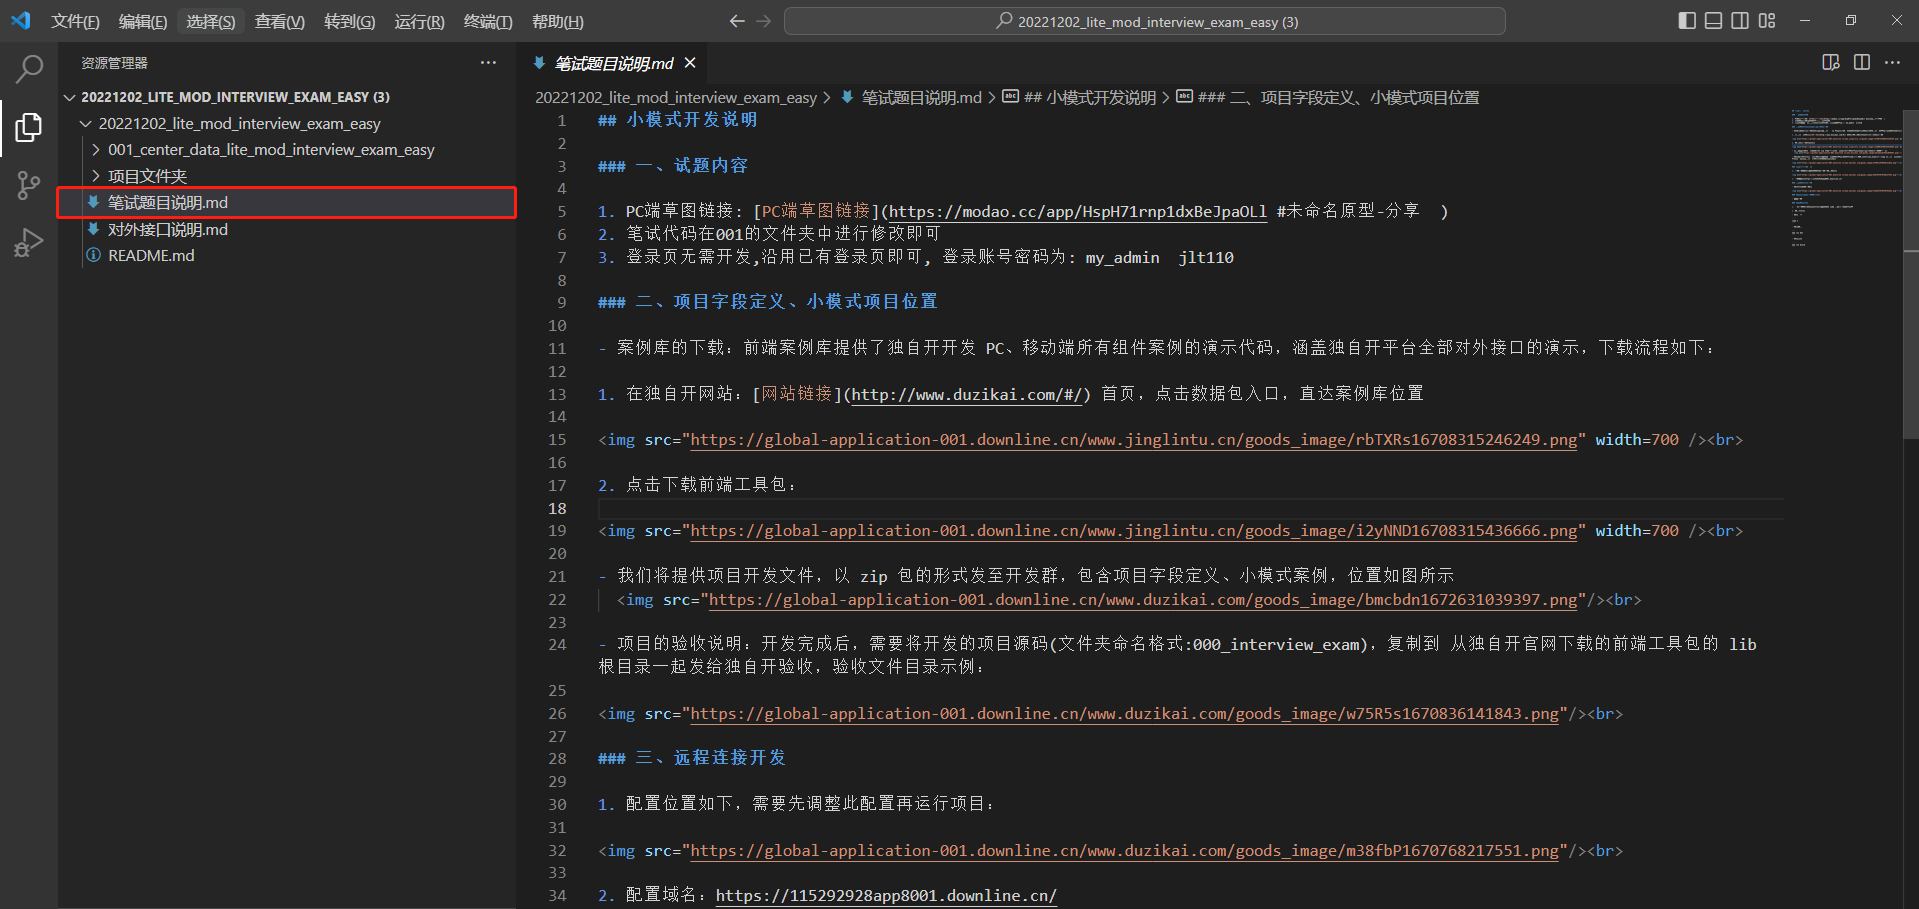Go back using navigation arrow

pyautogui.click(x=737, y=21)
